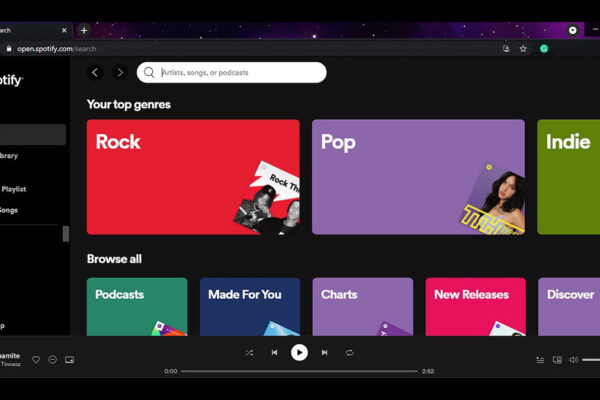Click the song title in now playing
This screenshot has height=400, width=600.
pyautogui.click(x=10, y=356)
